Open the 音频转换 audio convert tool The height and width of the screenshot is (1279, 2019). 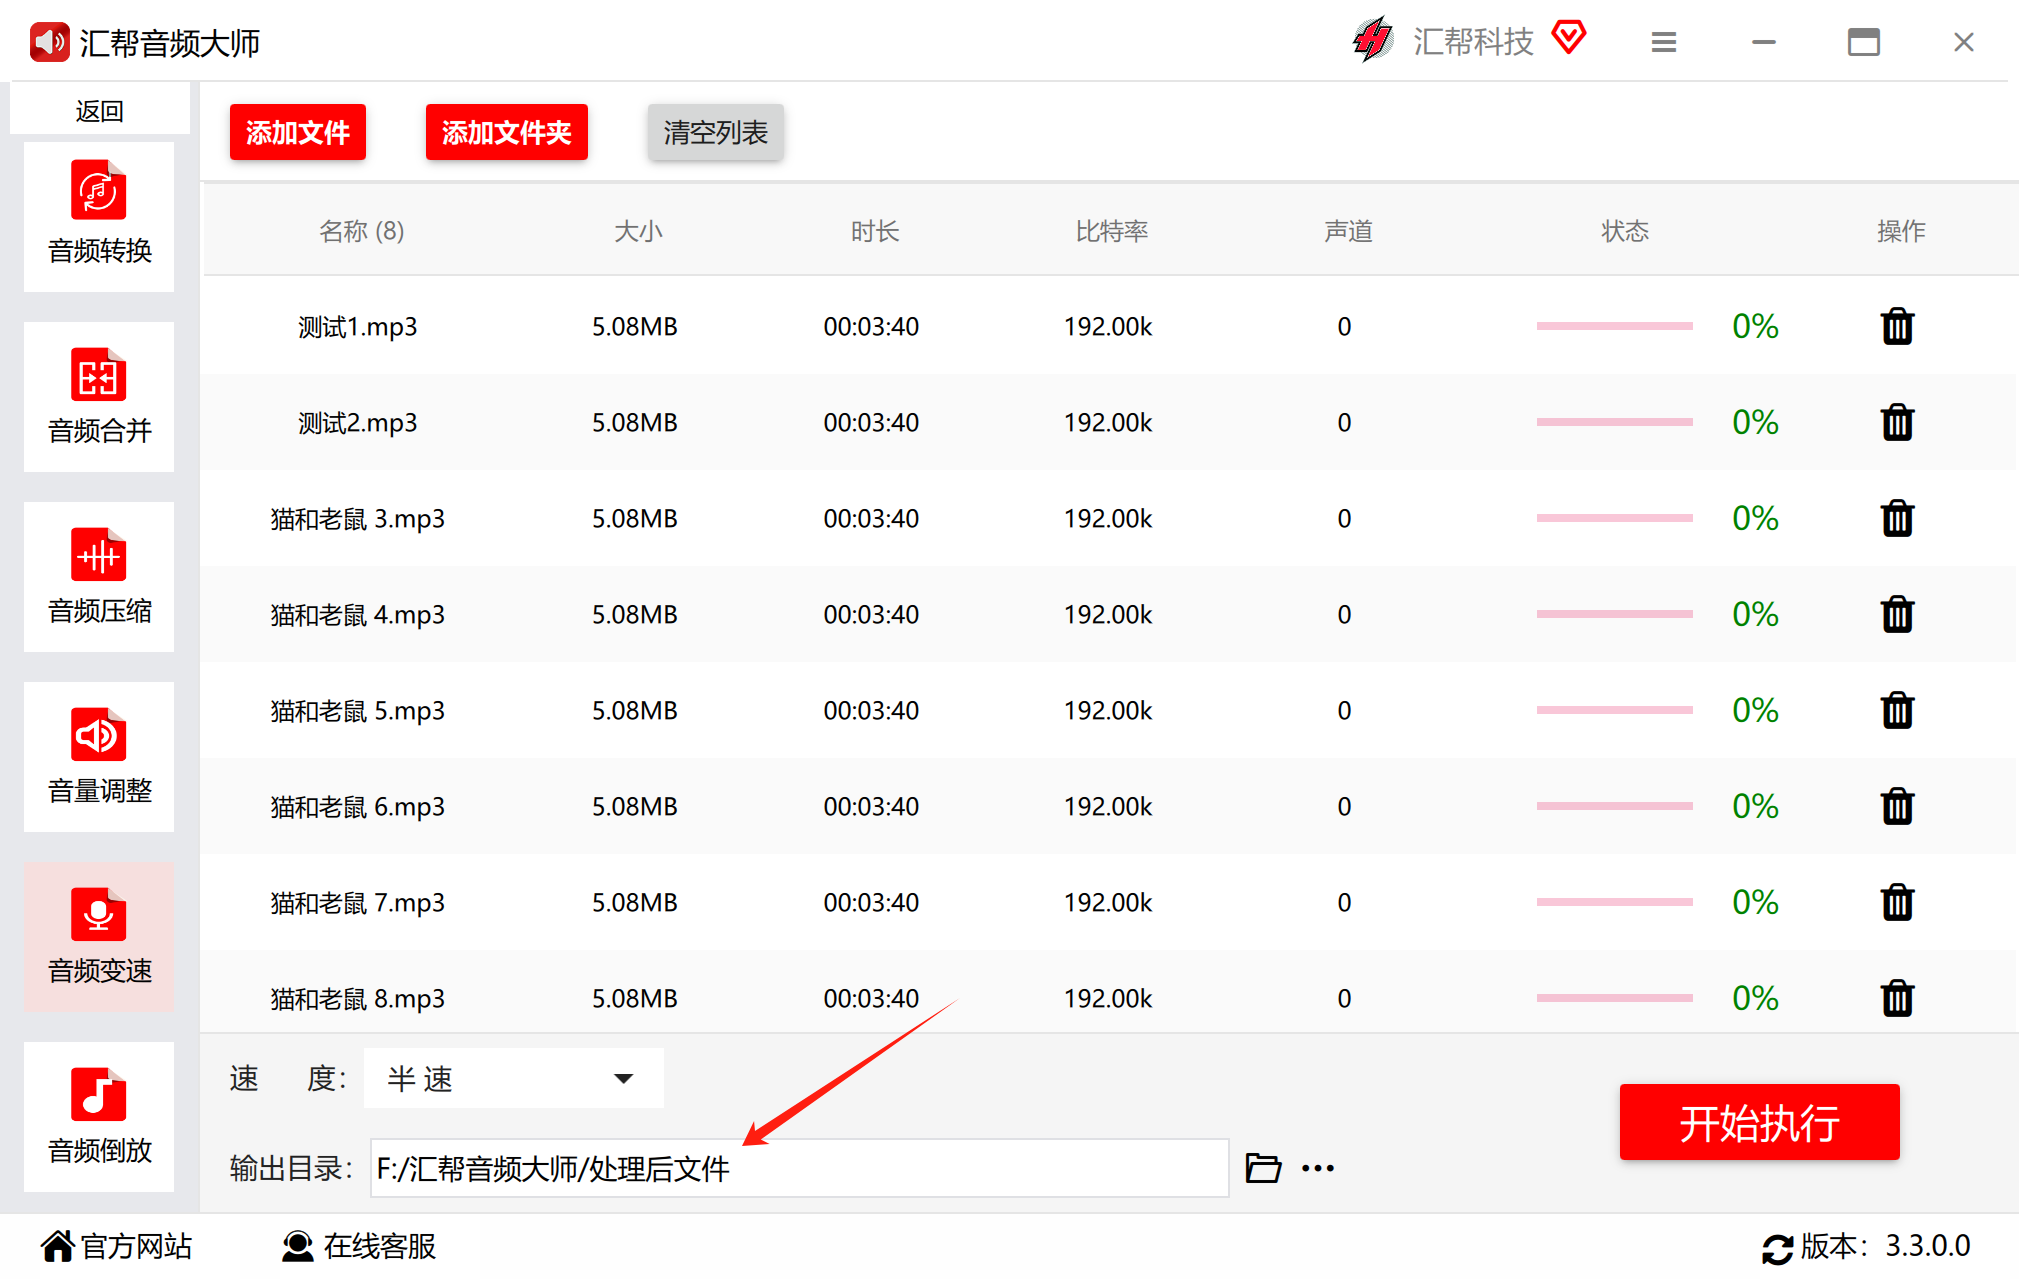tap(99, 216)
